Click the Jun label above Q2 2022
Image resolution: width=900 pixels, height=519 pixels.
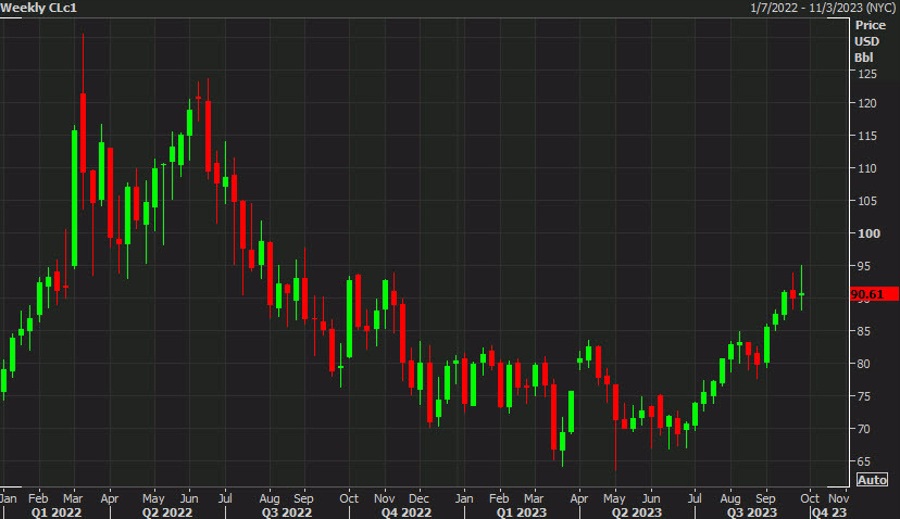pos(189,497)
